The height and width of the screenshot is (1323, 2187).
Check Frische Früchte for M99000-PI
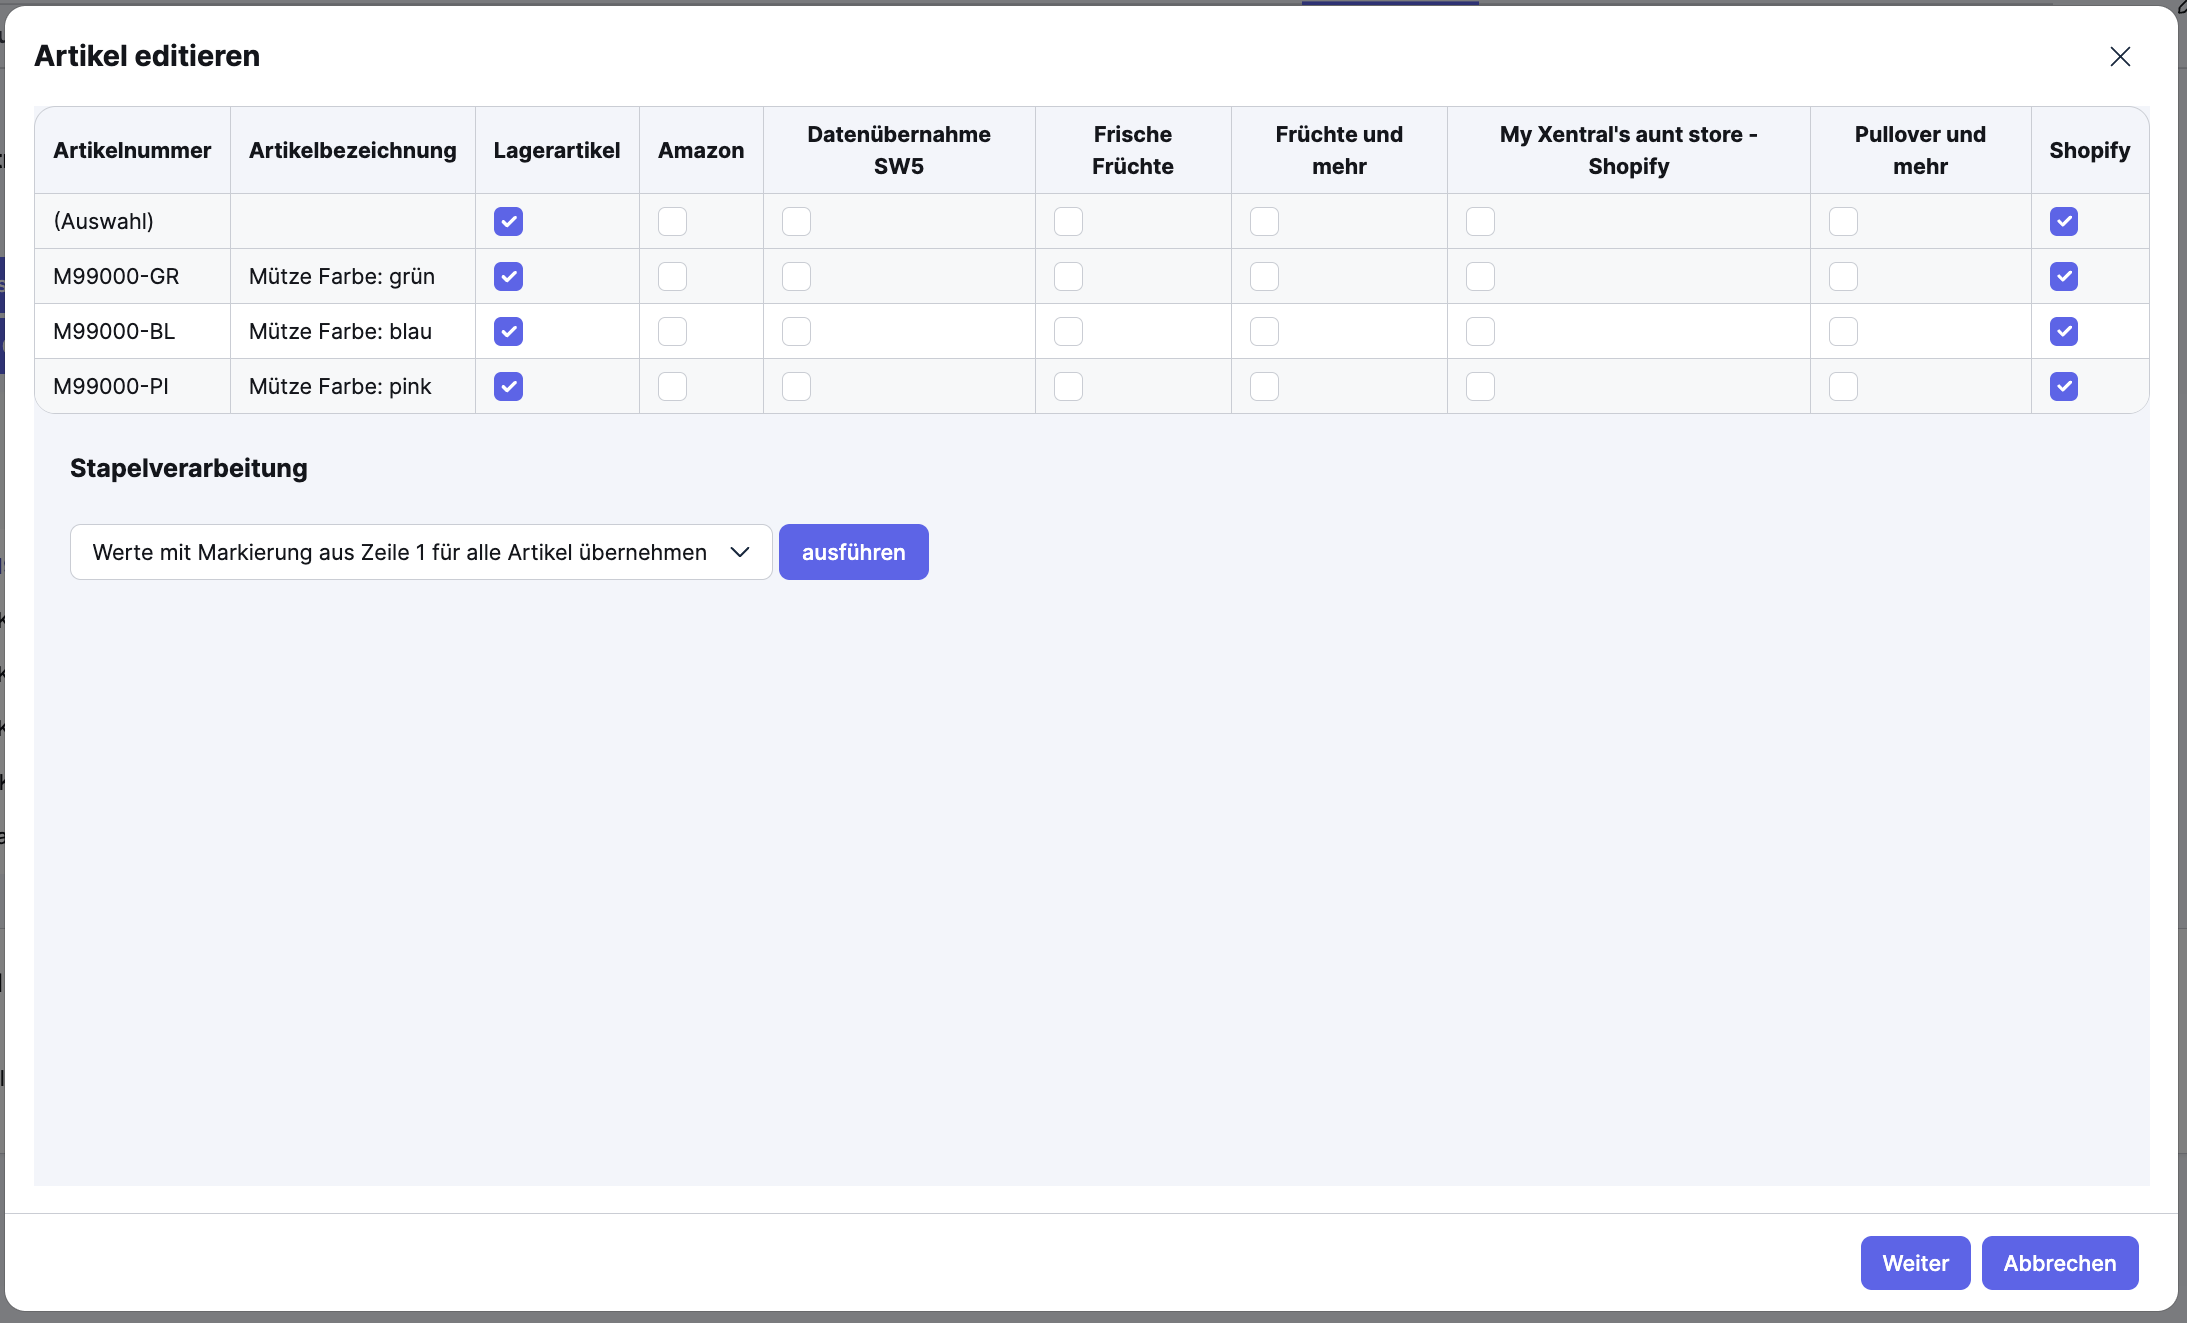pyautogui.click(x=1068, y=386)
